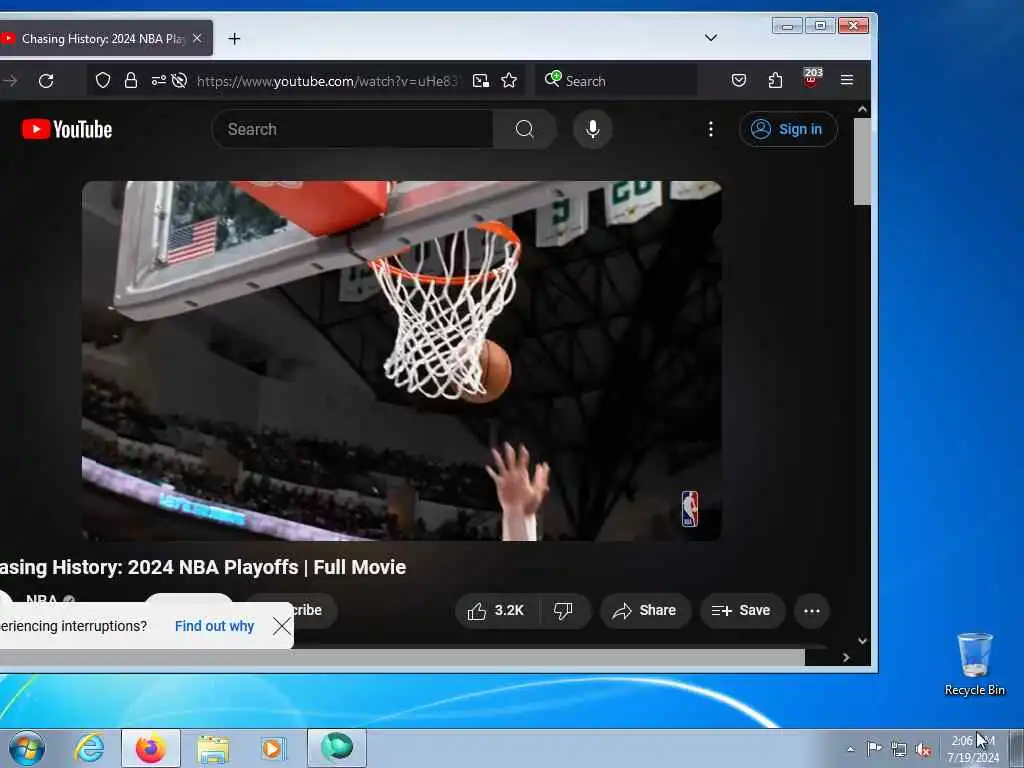Click the Firefox taskbar button

point(151,748)
